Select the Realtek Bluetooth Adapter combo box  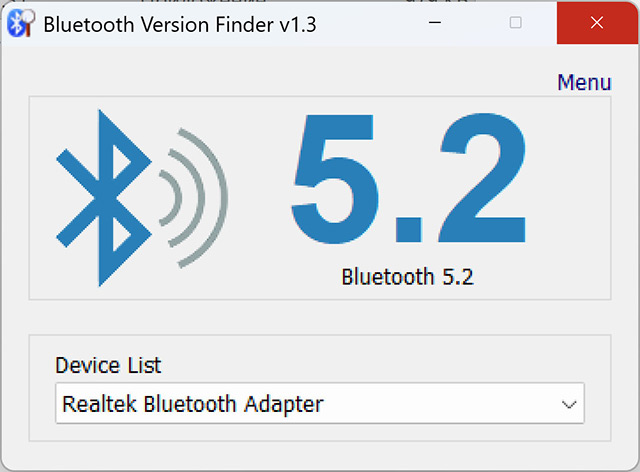click(320, 403)
